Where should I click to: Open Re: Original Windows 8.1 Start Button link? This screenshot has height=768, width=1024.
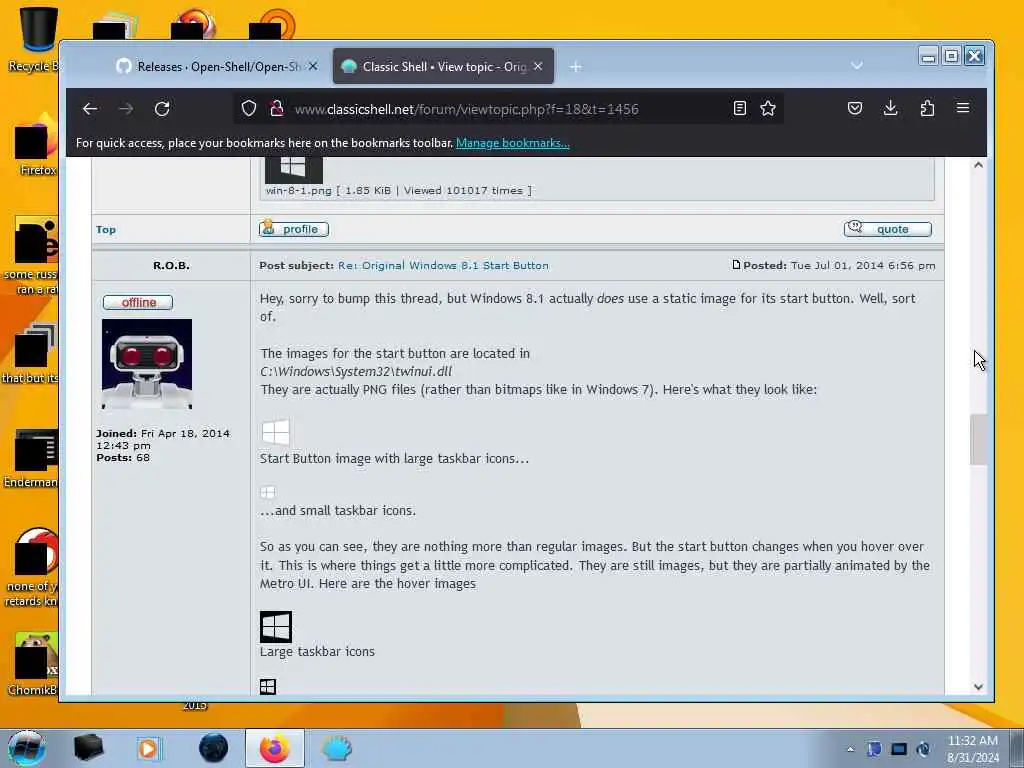click(443, 266)
